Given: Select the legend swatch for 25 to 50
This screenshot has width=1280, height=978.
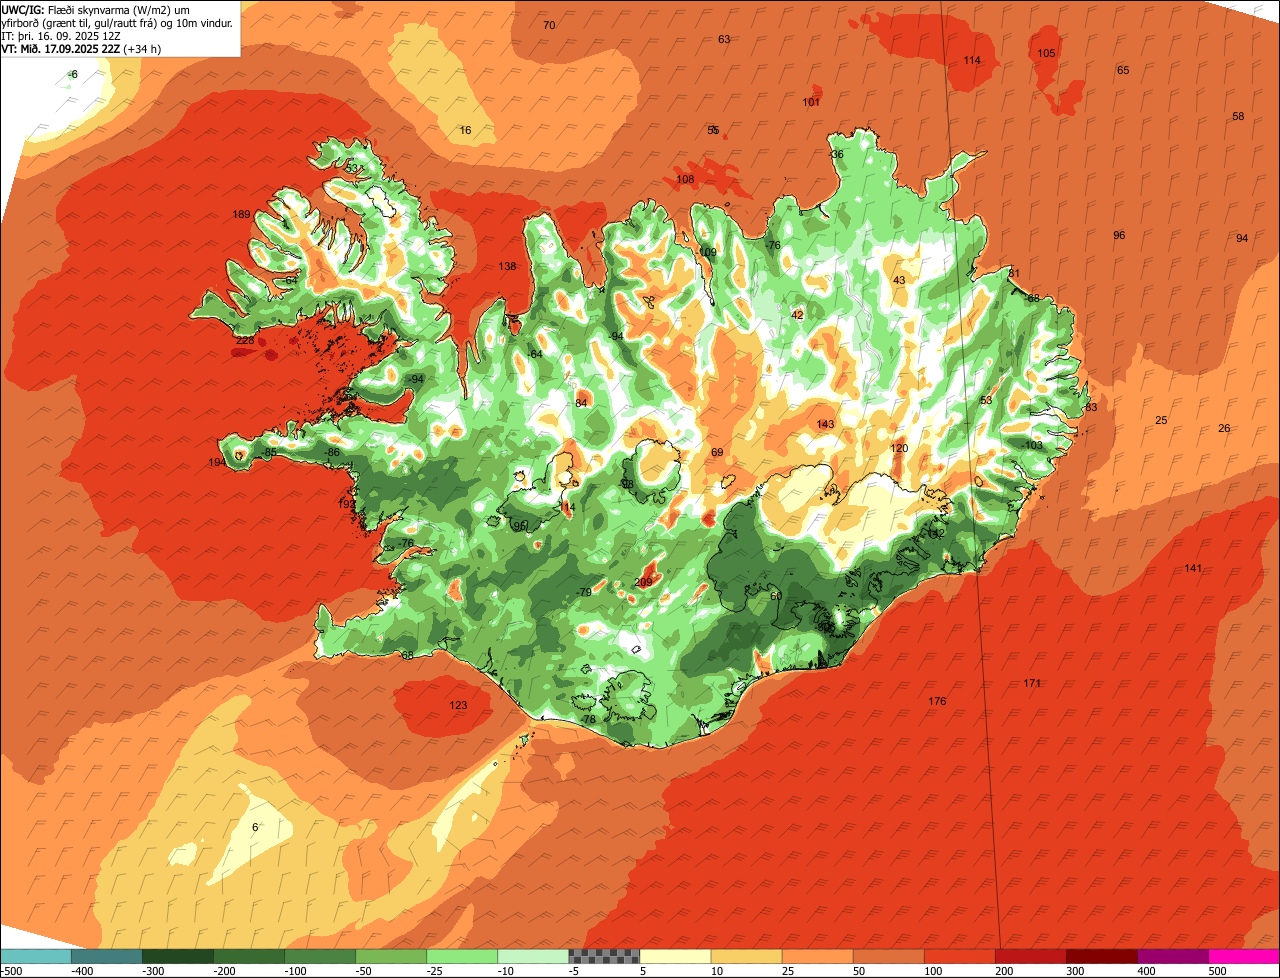Looking at the screenshot, I should click(817, 956).
